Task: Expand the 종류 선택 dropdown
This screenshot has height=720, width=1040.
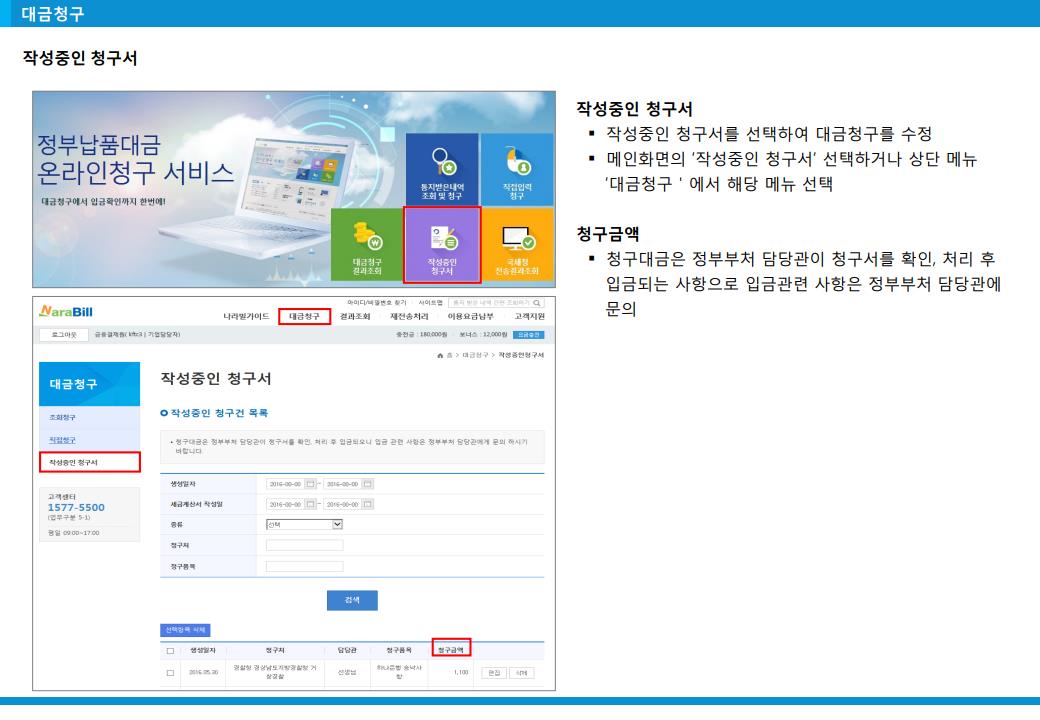Action: coord(304,524)
